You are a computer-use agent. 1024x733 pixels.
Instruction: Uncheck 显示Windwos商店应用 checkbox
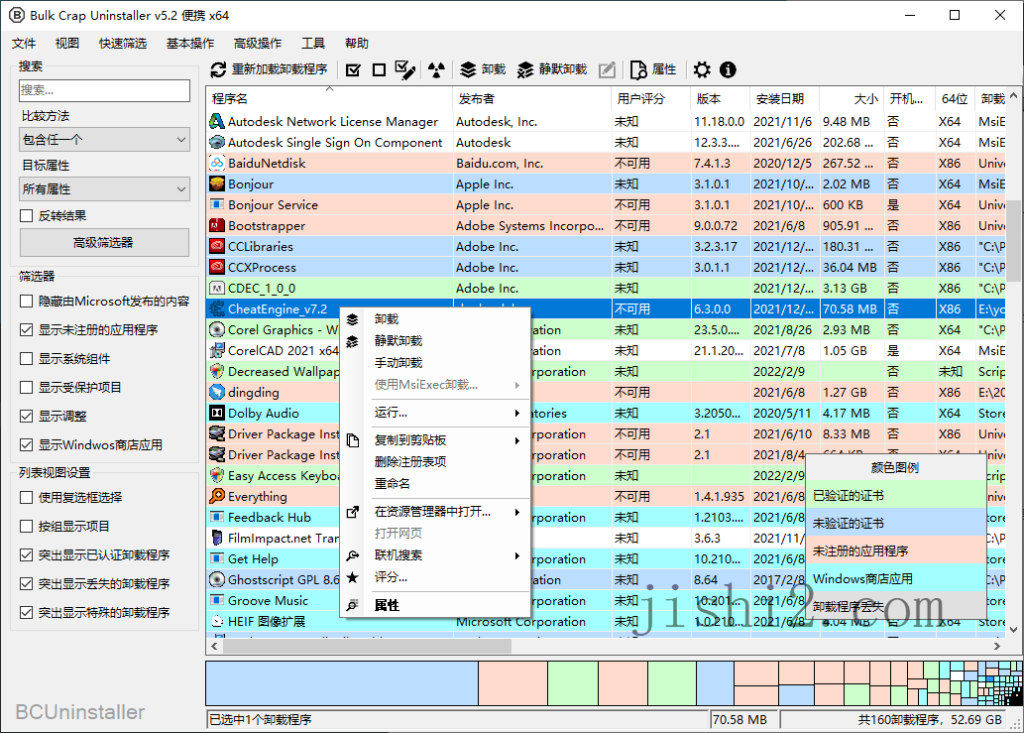click(27, 445)
